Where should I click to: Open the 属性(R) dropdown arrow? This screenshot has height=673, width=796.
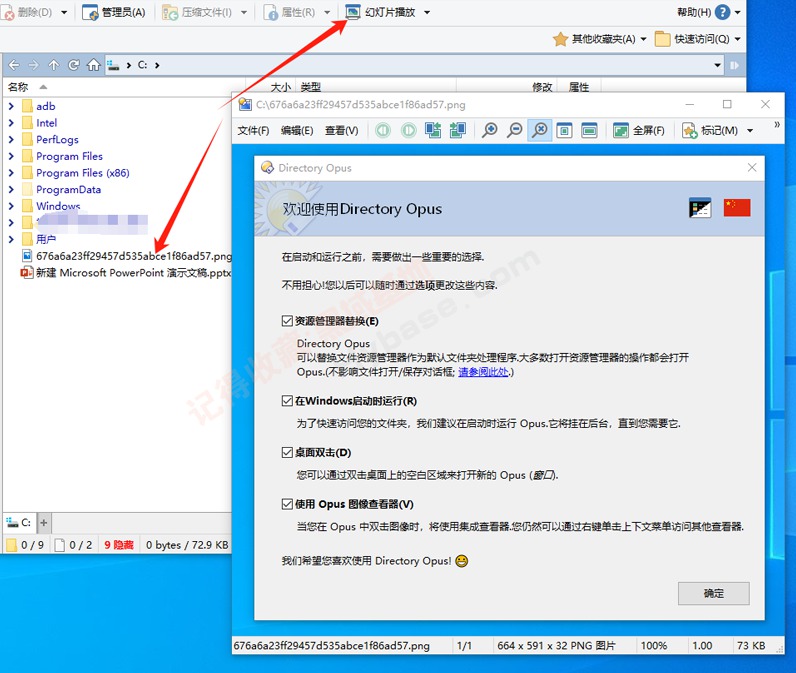pyautogui.click(x=327, y=12)
